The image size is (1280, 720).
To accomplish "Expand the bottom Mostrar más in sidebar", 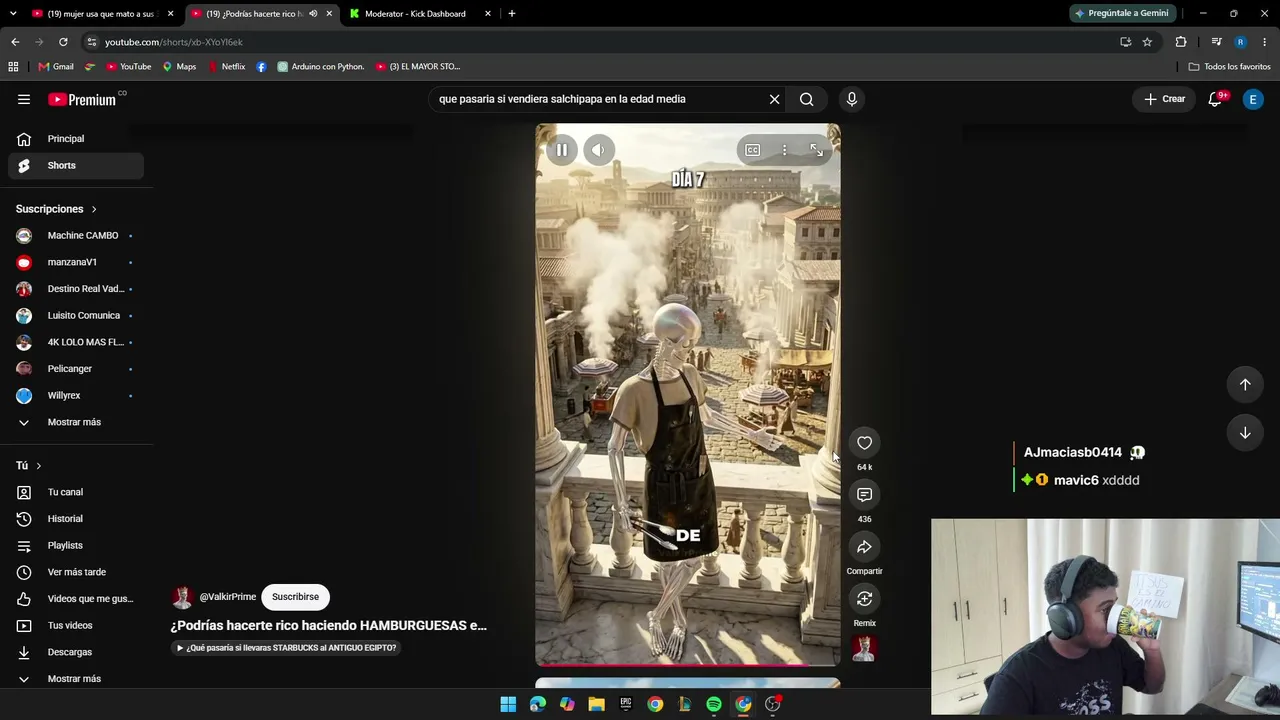I will tap(76, 679).
